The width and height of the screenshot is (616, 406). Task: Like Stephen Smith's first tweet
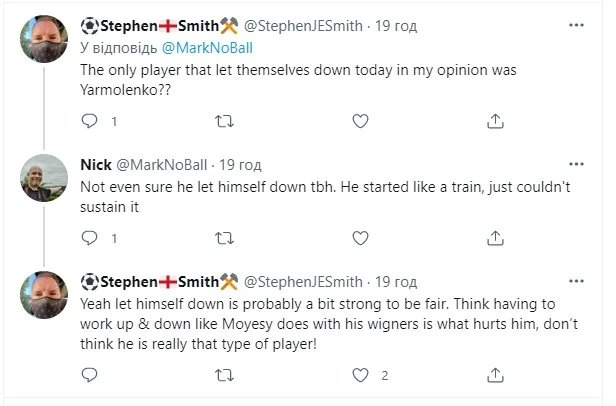360,121
